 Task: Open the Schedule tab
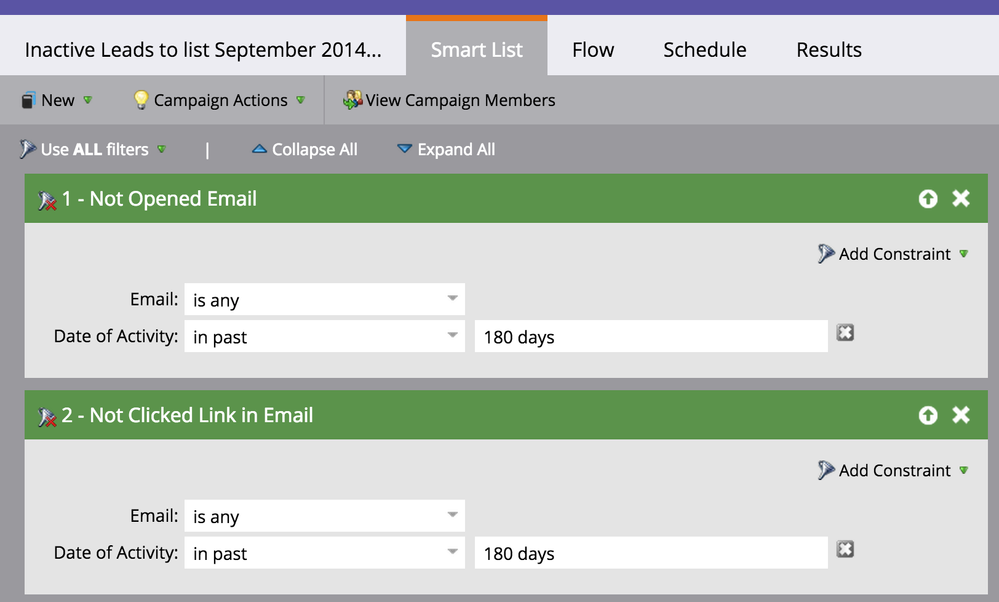705,50
